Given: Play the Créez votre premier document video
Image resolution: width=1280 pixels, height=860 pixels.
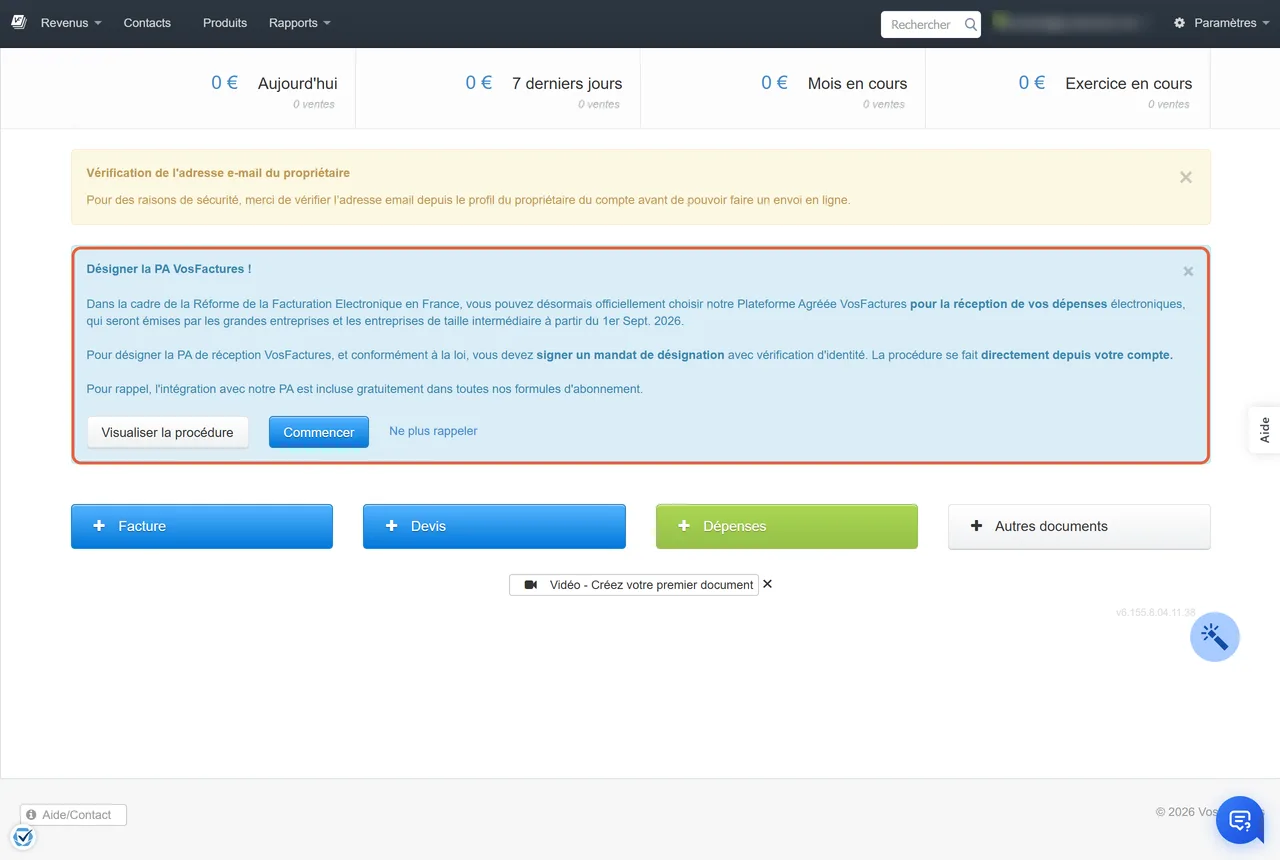Looking at the screenshot, I should tap(634, 585).
